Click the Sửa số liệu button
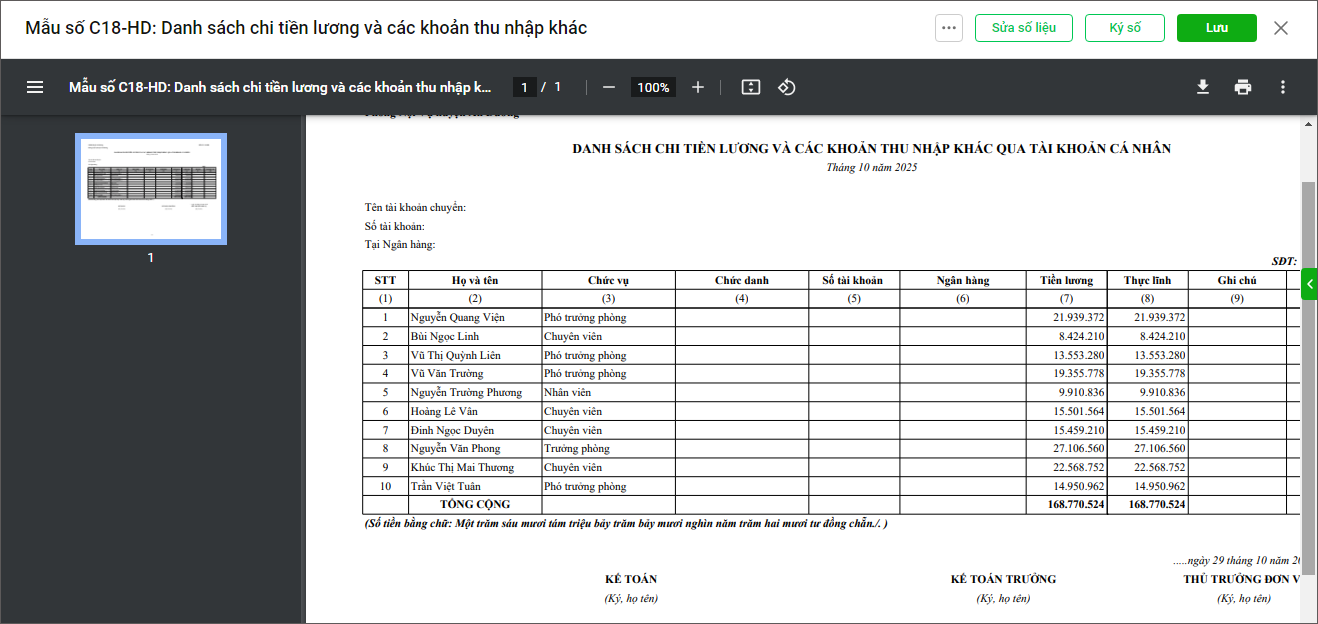1318x624 pixels. point(1024,28)
